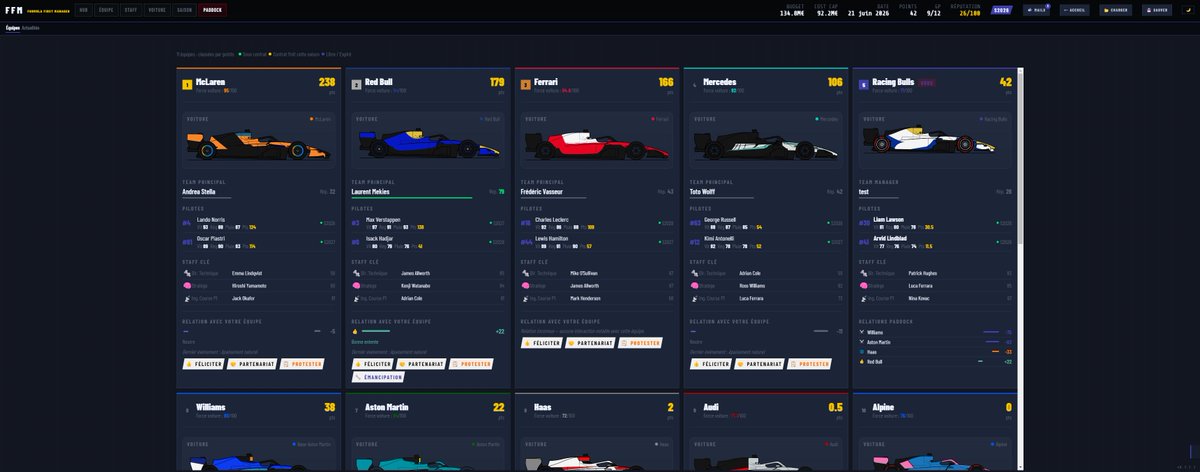Click Red Bull relation thumbs-up icon
Screen dimensions: 1200x472
pos(355,331)
